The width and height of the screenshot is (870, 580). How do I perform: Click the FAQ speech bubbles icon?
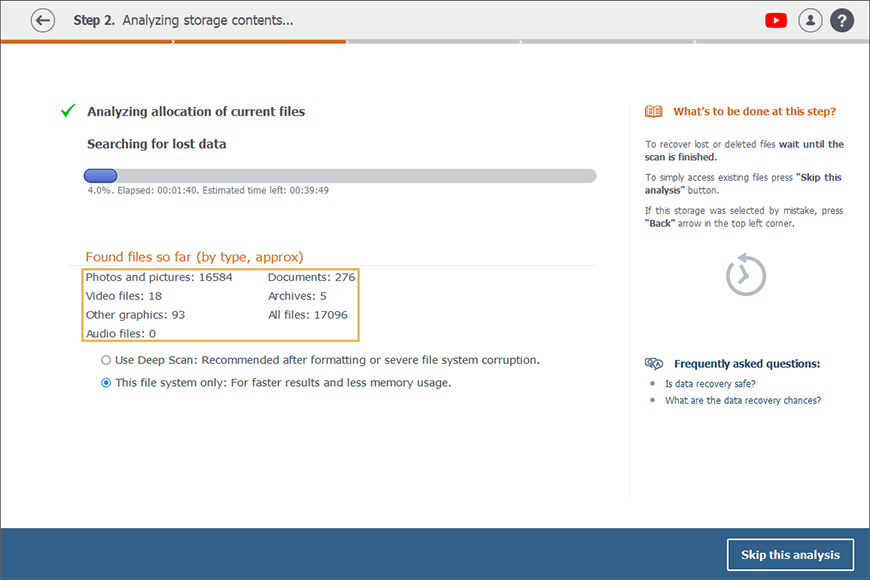[654, 364]
